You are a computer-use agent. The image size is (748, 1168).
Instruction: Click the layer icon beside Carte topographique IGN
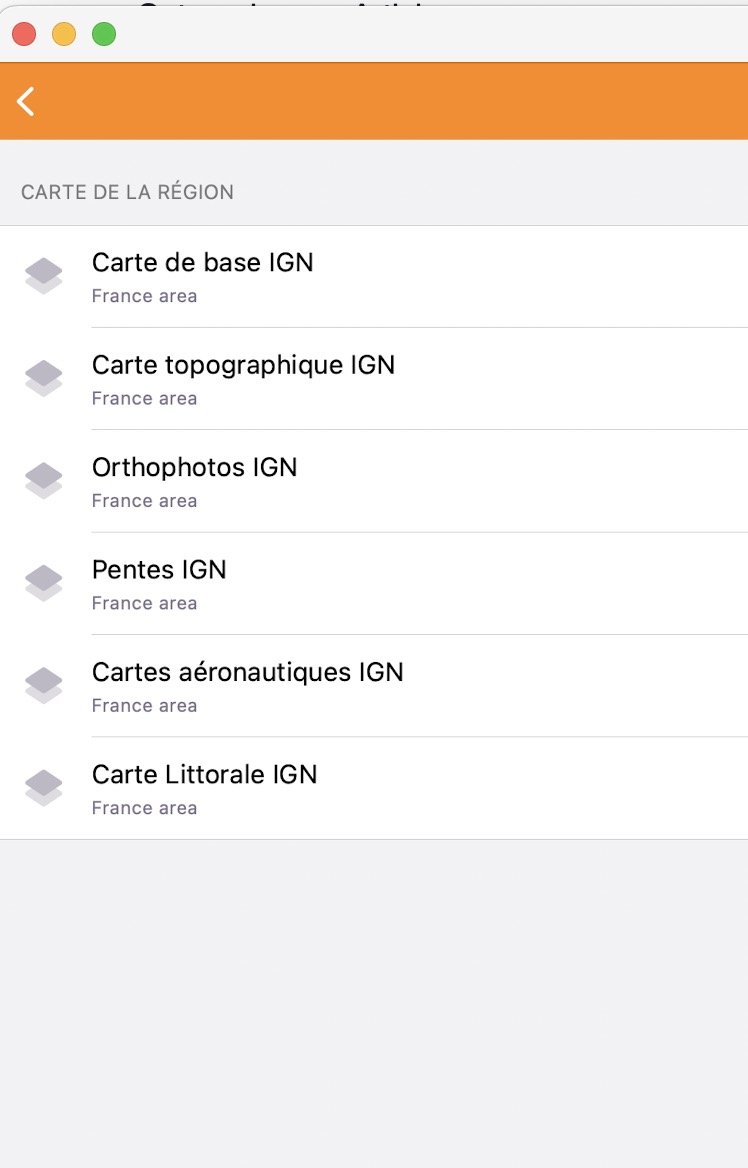pyautogui.click(x=44, y=379)
